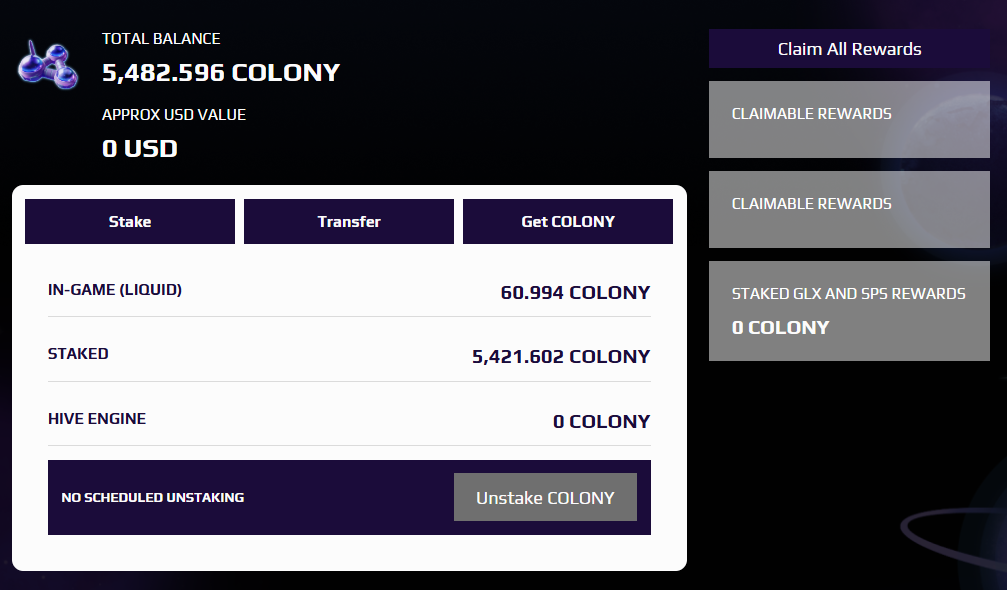The height and width of the screenshot is (590, 1007).
Task: Click the 0 USD approximate value
Action: click(140, 149)
